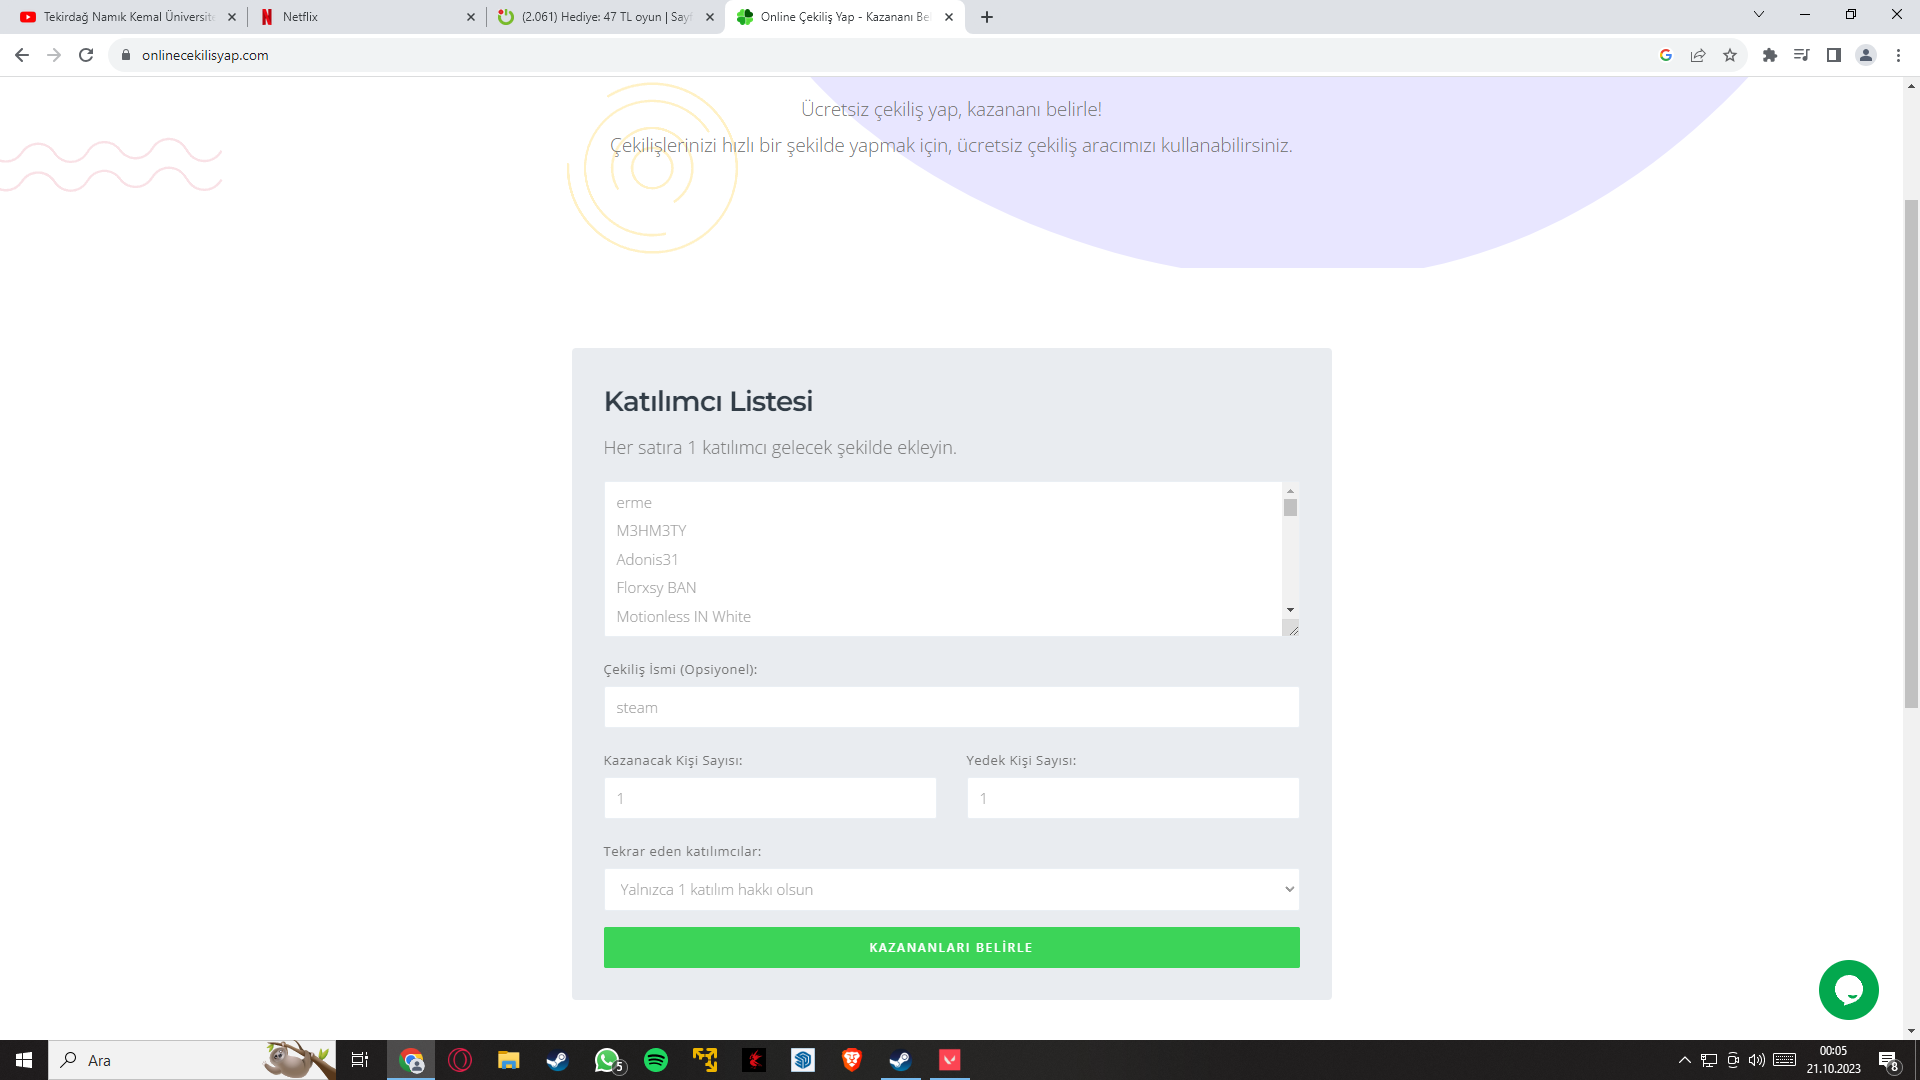
Task: Open a new browser tab
Action: tap(987, 17)
